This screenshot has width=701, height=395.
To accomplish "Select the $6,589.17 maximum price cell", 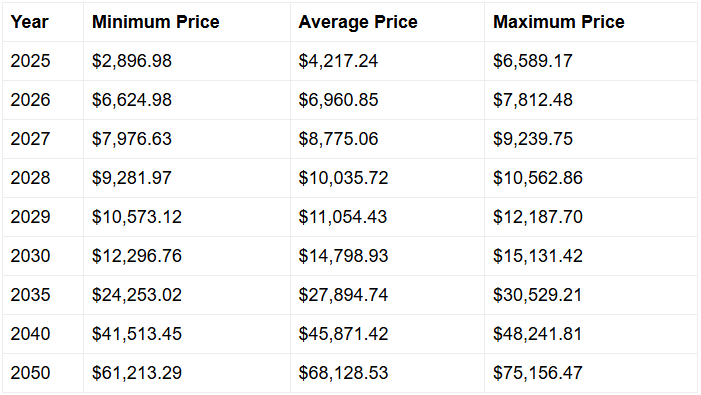I will pyautogui.click(x=591, y=61).
